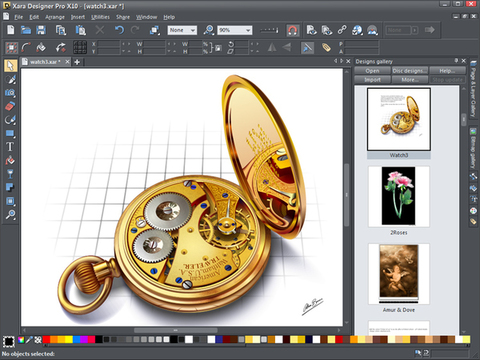Select the Rectangle tool

(10, 134)
